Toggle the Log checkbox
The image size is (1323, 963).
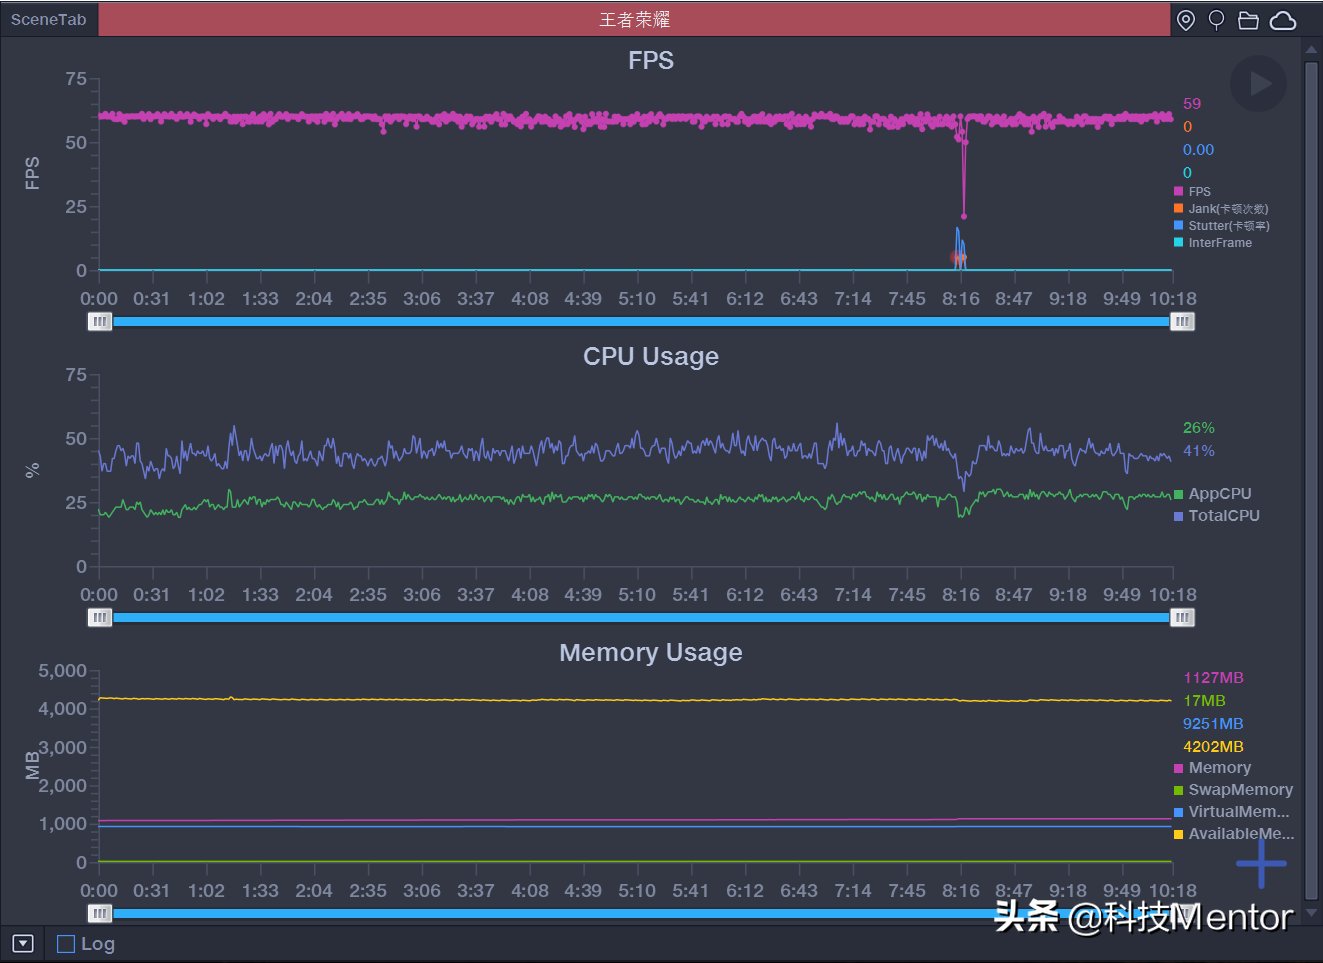[66, 943]
